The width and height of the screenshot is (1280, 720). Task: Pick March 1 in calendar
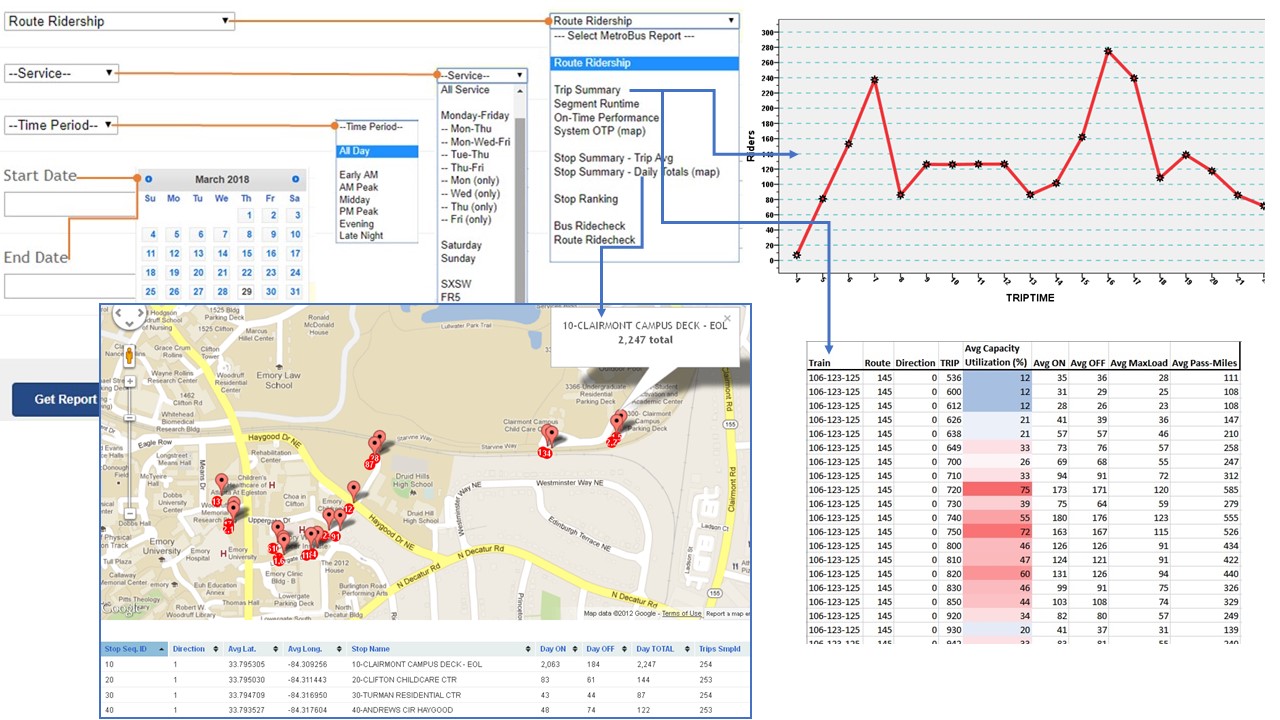click(246, 216)
